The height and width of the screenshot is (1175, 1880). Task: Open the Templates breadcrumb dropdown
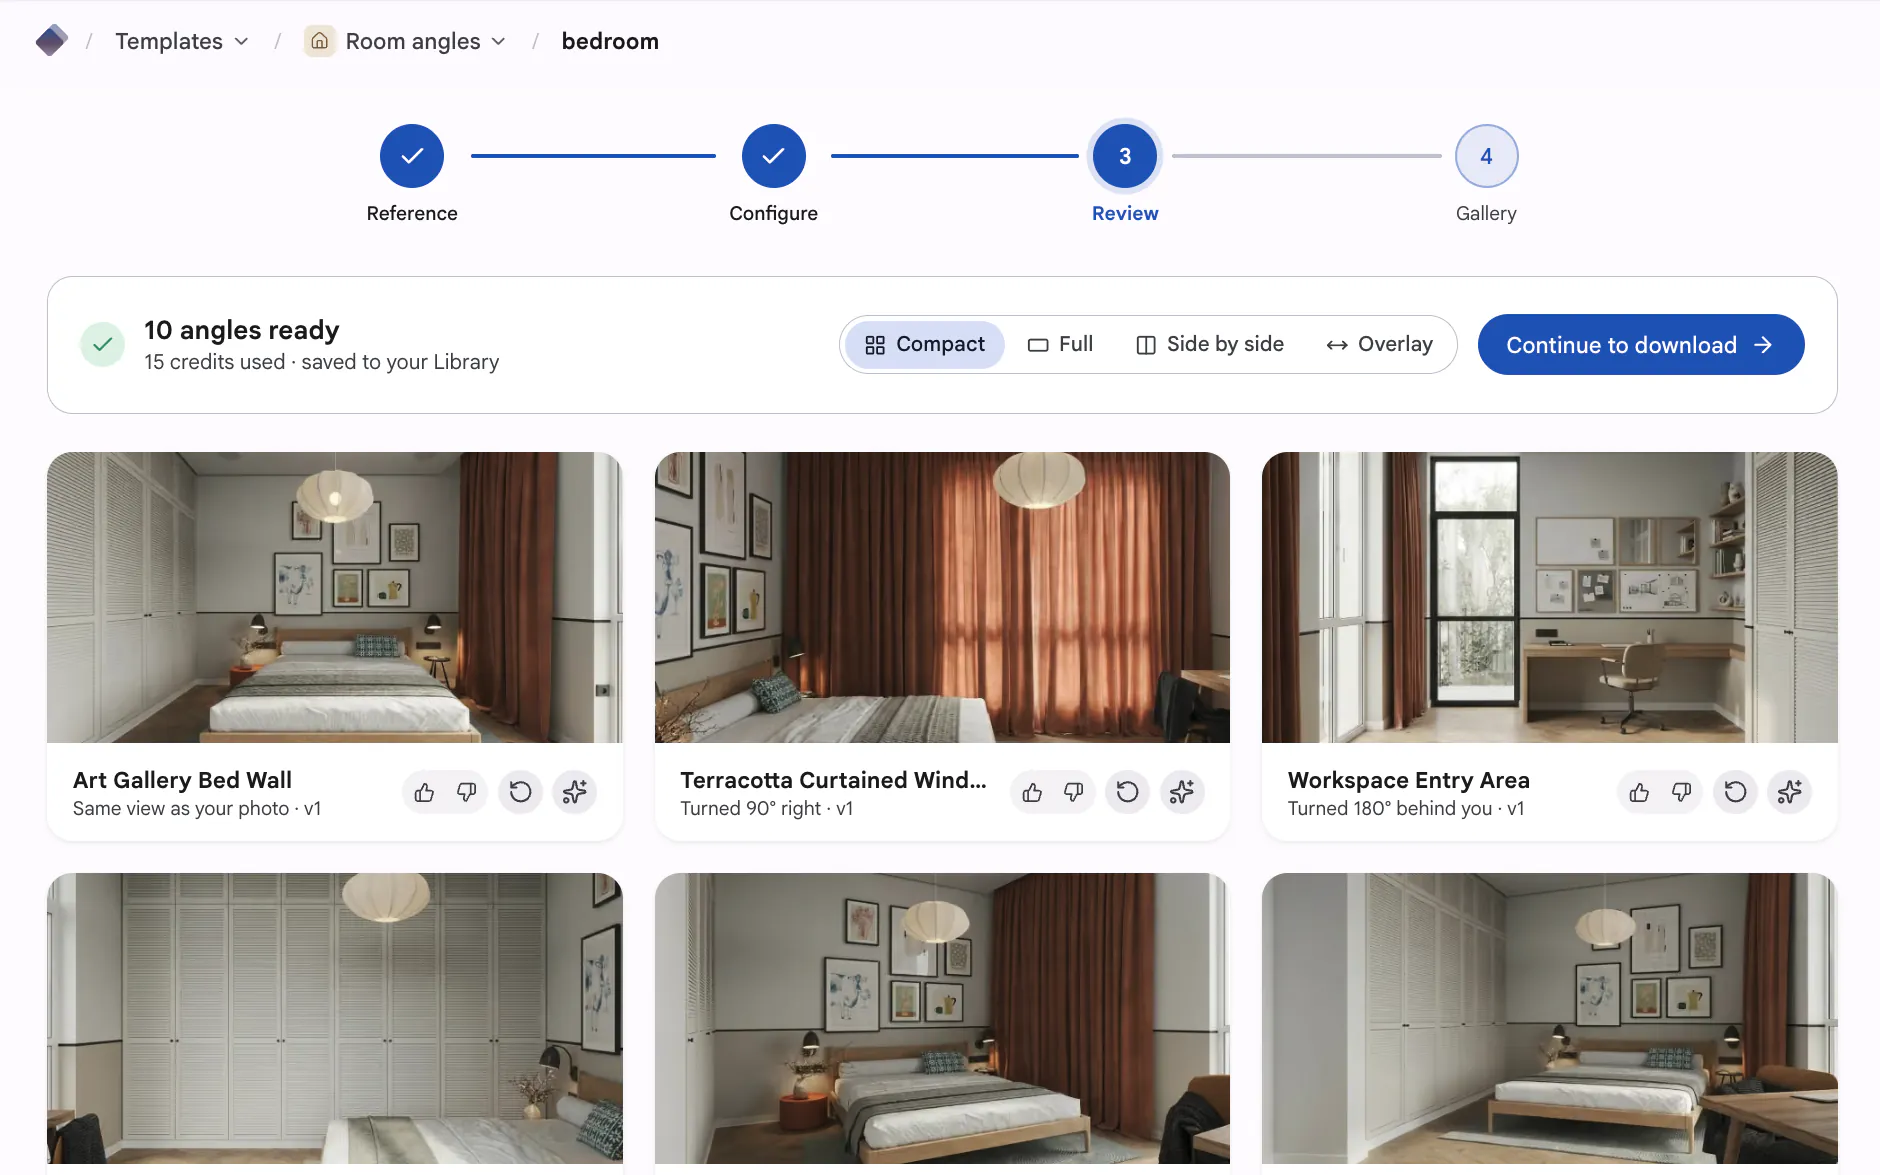[x=182, y=41]
